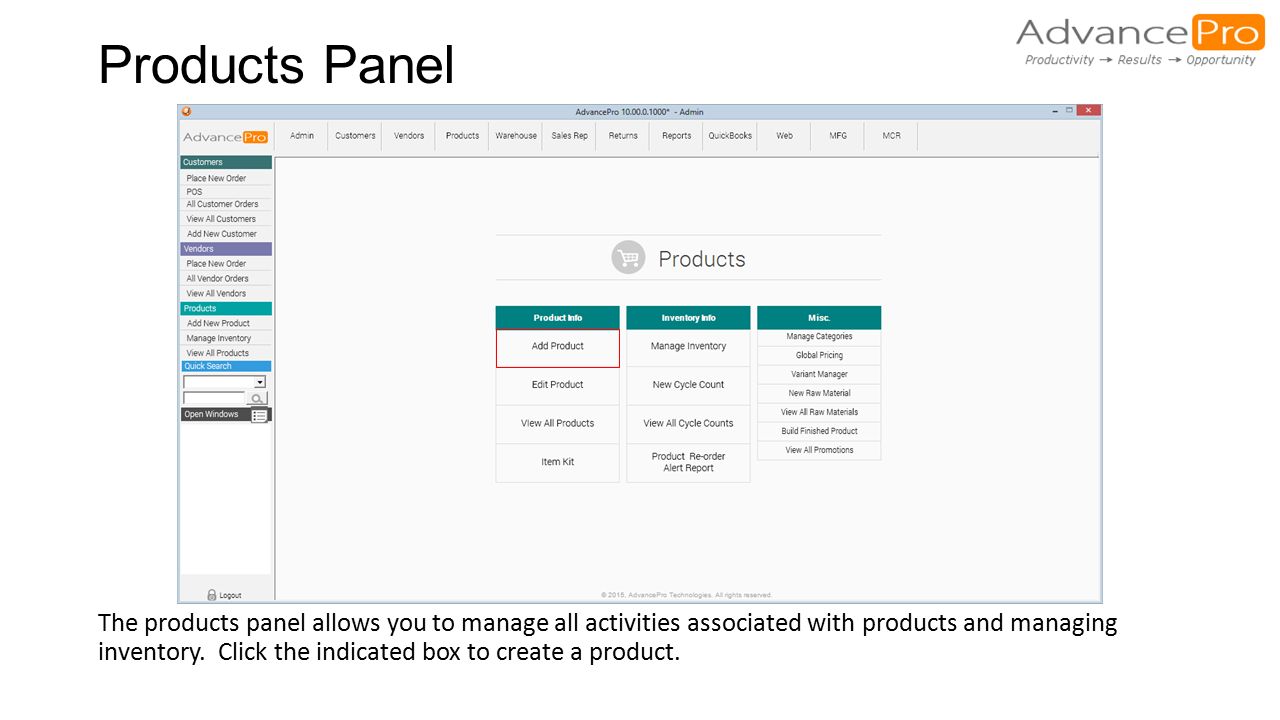Click the Products sidebar section header
Screen dimensions: 1280x720
click(226, 309)
